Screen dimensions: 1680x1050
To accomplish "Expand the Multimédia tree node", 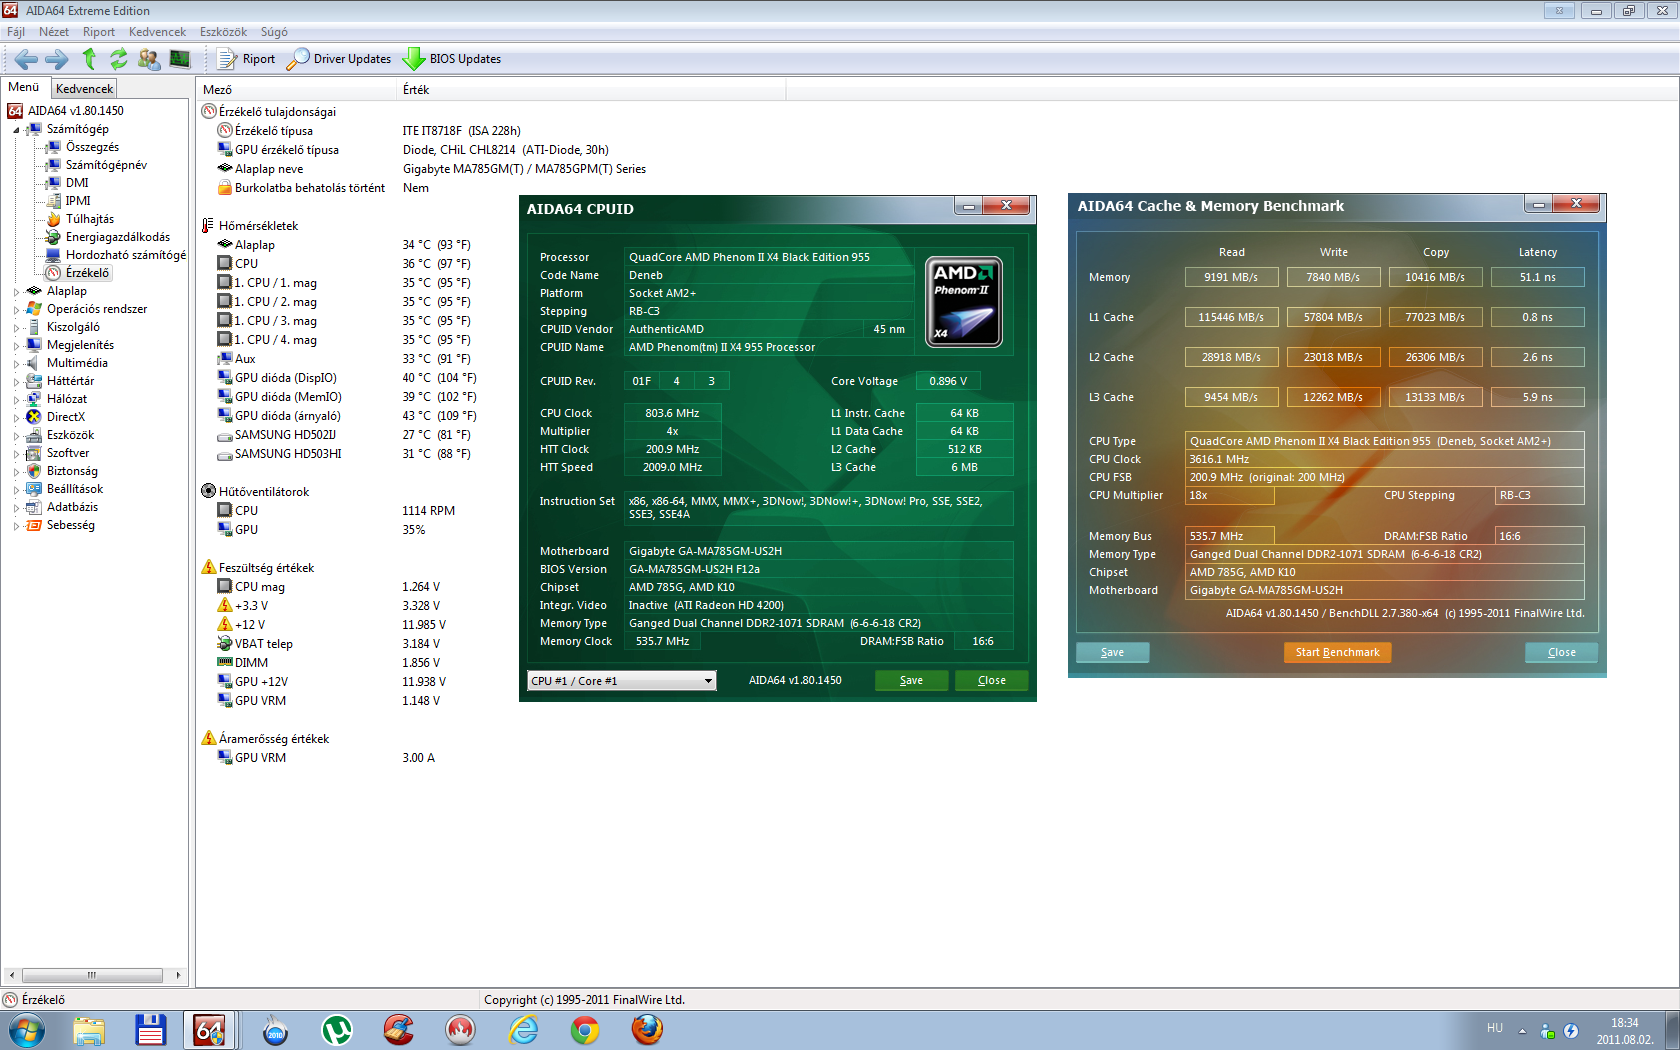I will pyautogui.click(x=16, y=364).
